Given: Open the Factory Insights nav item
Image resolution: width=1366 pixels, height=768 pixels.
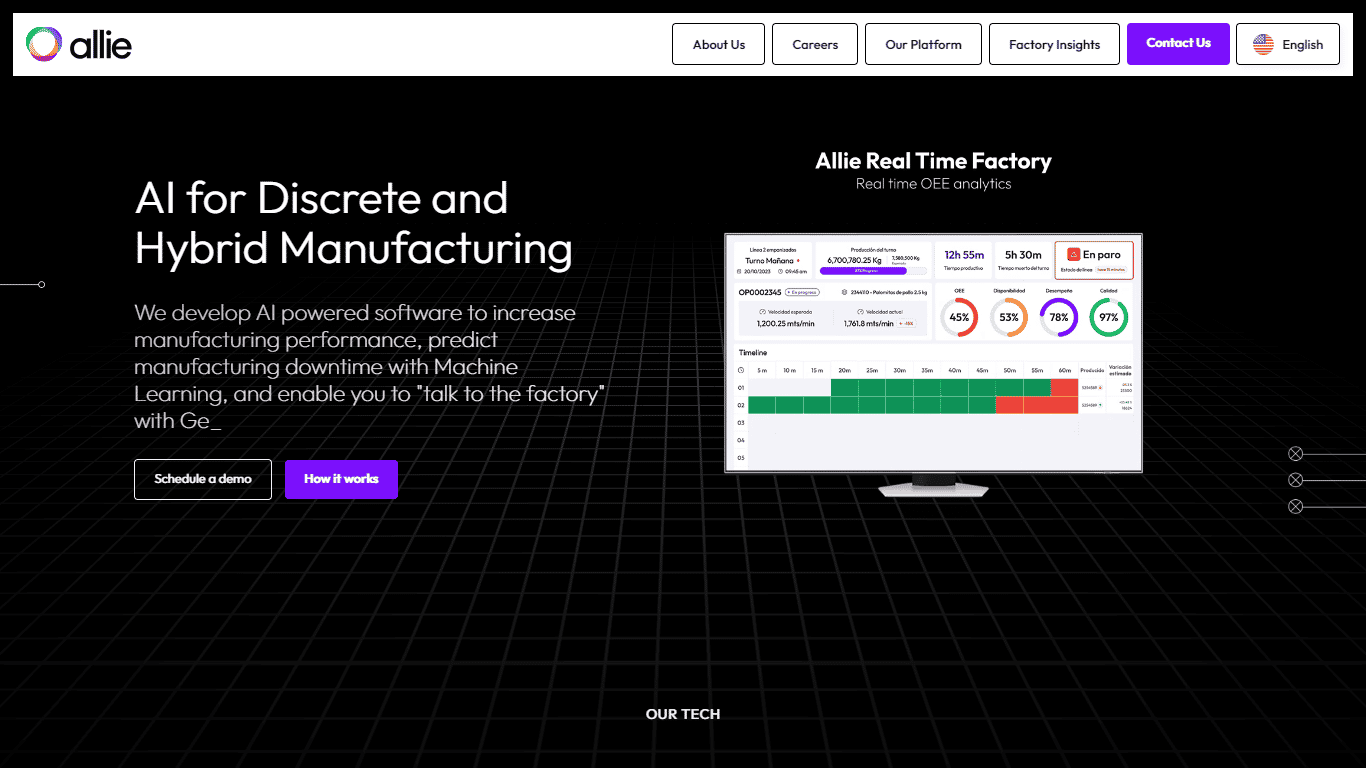Looking at the screenshot, I should coord(1054,44).
